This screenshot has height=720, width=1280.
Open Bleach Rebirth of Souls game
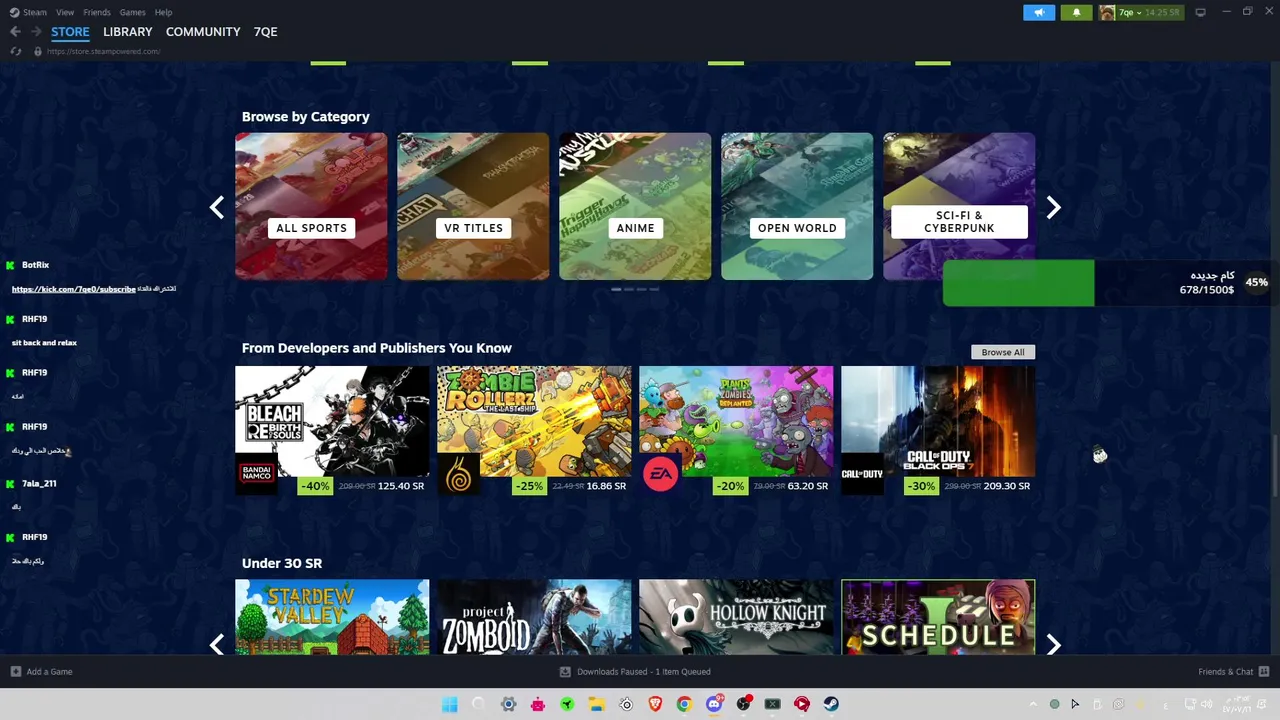pos(332,421)
